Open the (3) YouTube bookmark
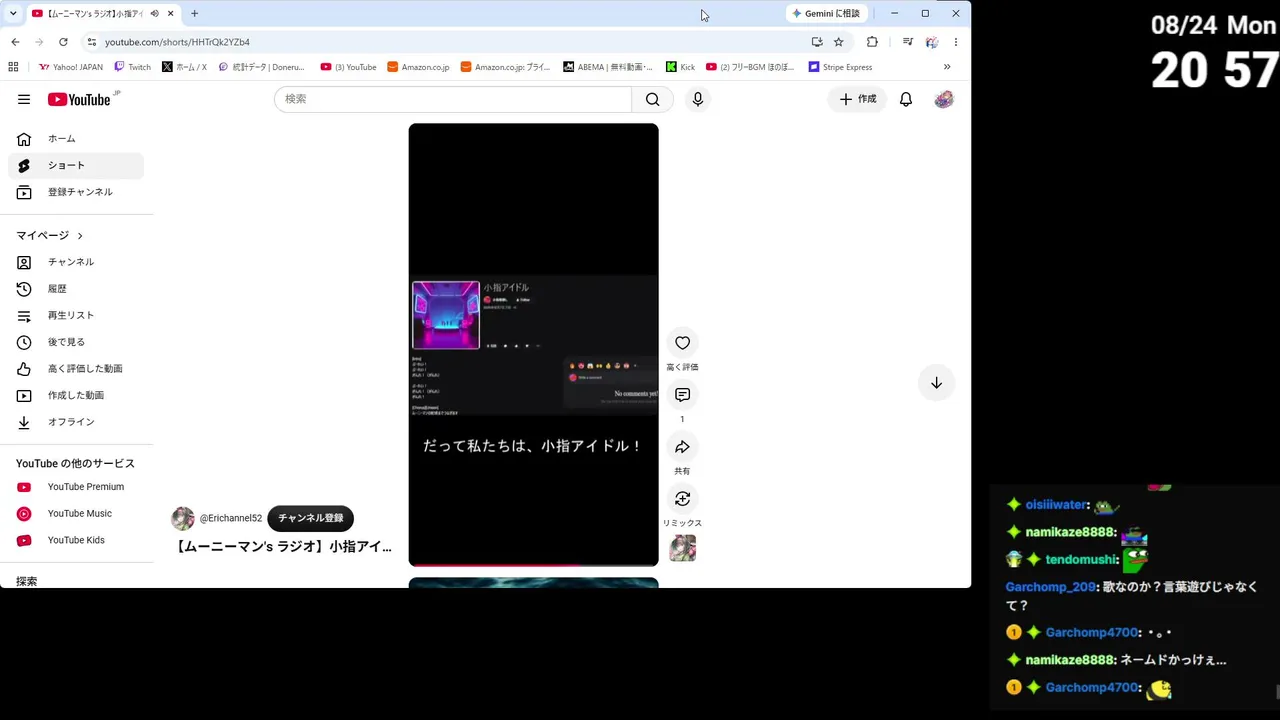The width and height of the screenshot is (1280, 720). (348, 67)
